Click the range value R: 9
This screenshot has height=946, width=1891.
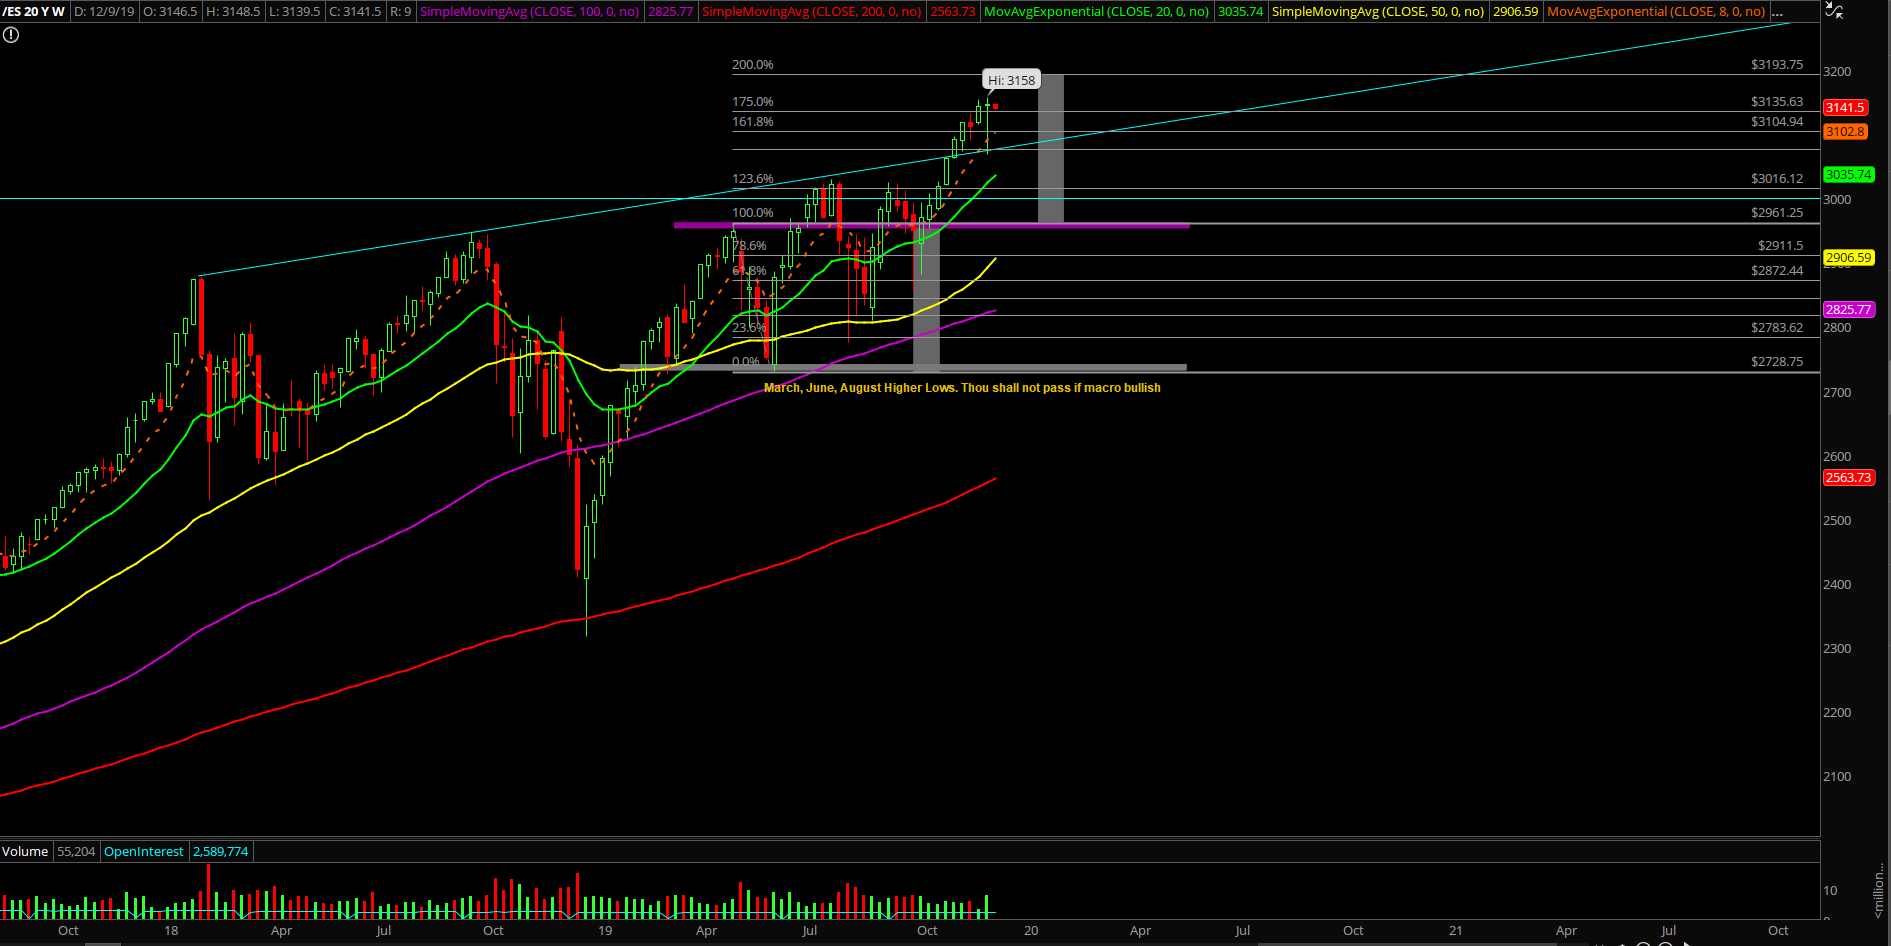point(401,12)
